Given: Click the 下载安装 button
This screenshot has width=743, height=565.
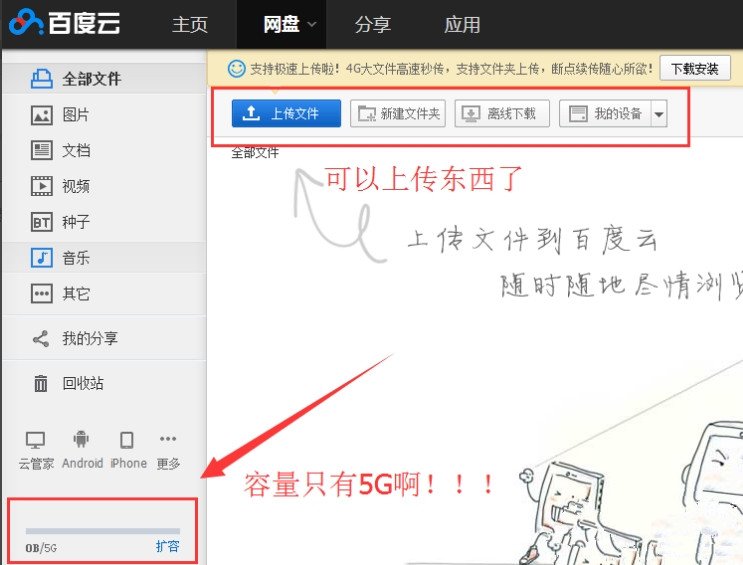Looking at the screenshot, I should [x=695, y=69].
